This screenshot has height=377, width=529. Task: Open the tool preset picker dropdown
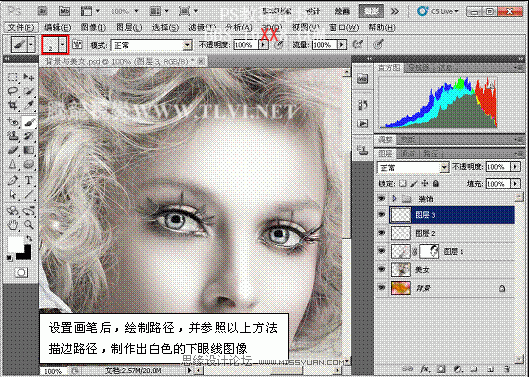click(31, 45)
